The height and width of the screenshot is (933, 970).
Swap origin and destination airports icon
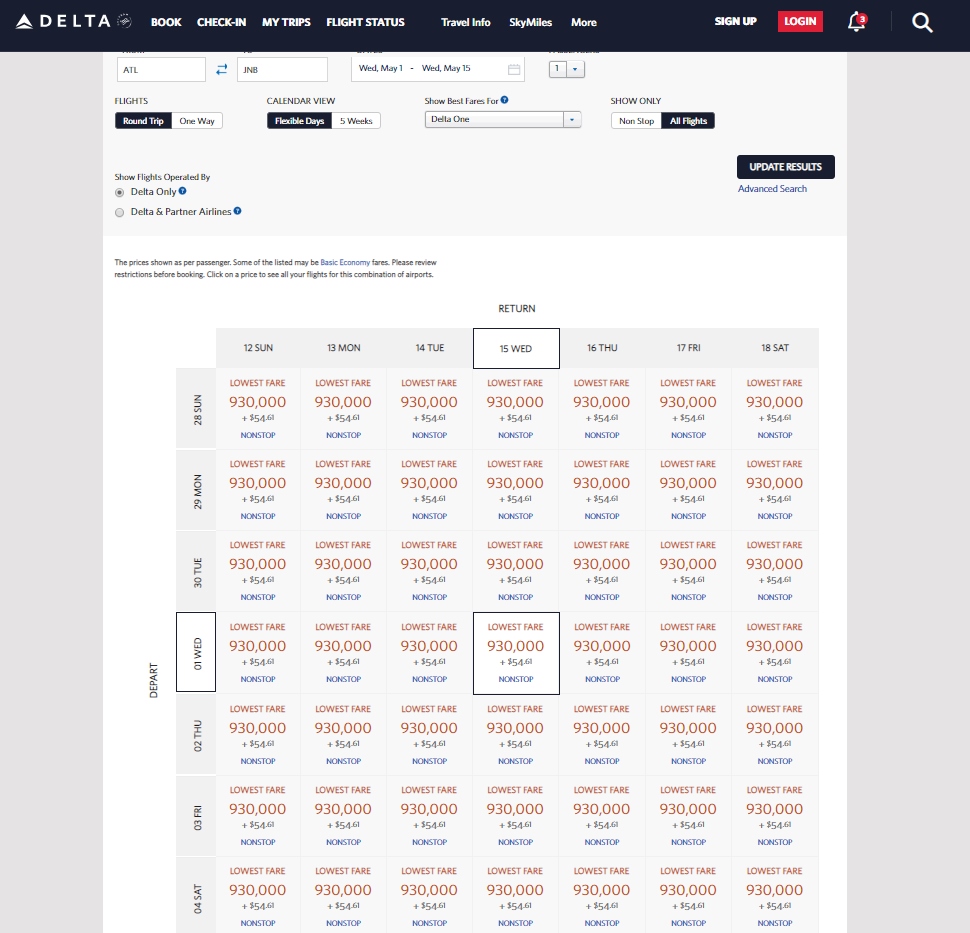coord(221,69)
